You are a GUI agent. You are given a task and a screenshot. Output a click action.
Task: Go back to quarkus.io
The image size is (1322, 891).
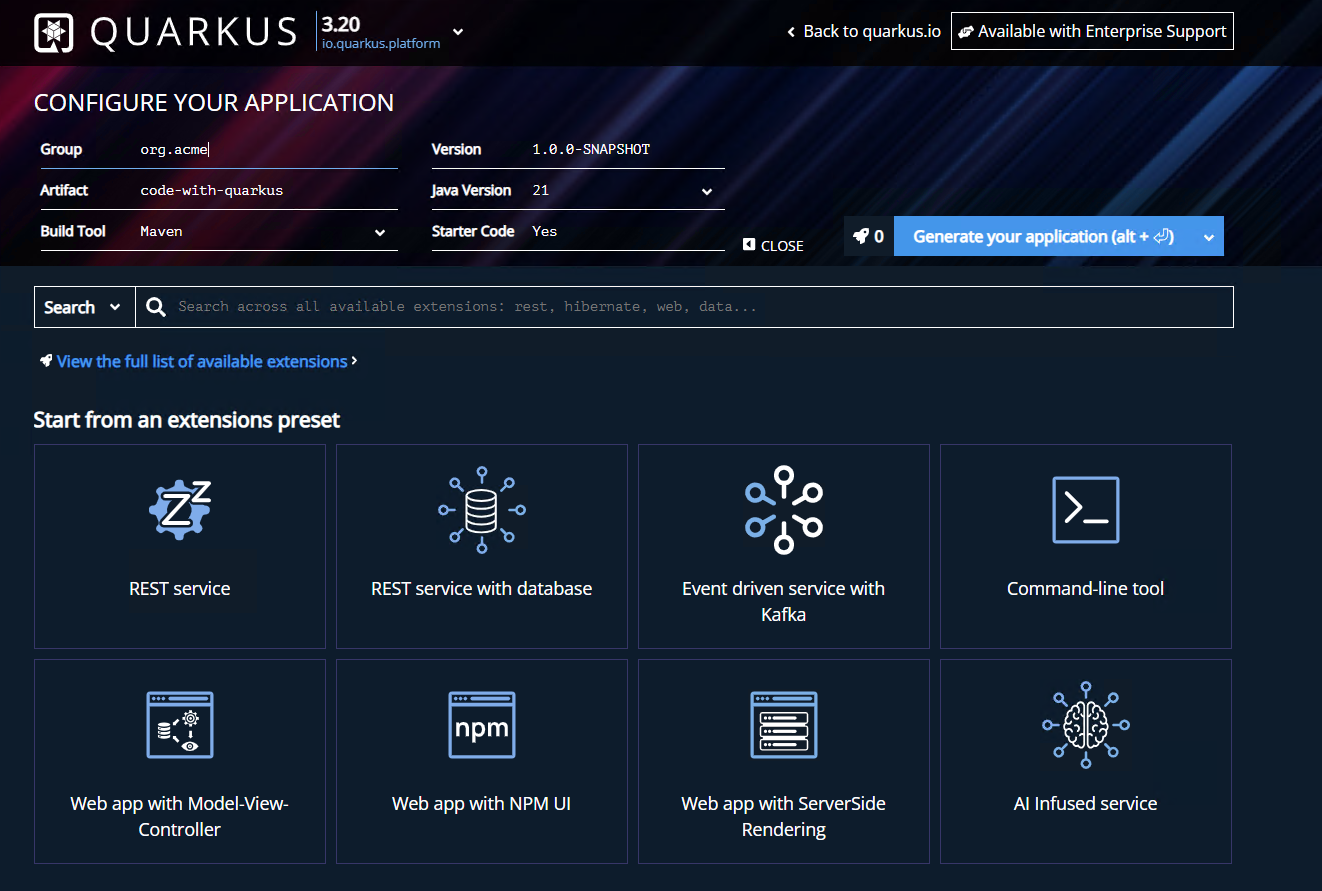click(864, 31)
